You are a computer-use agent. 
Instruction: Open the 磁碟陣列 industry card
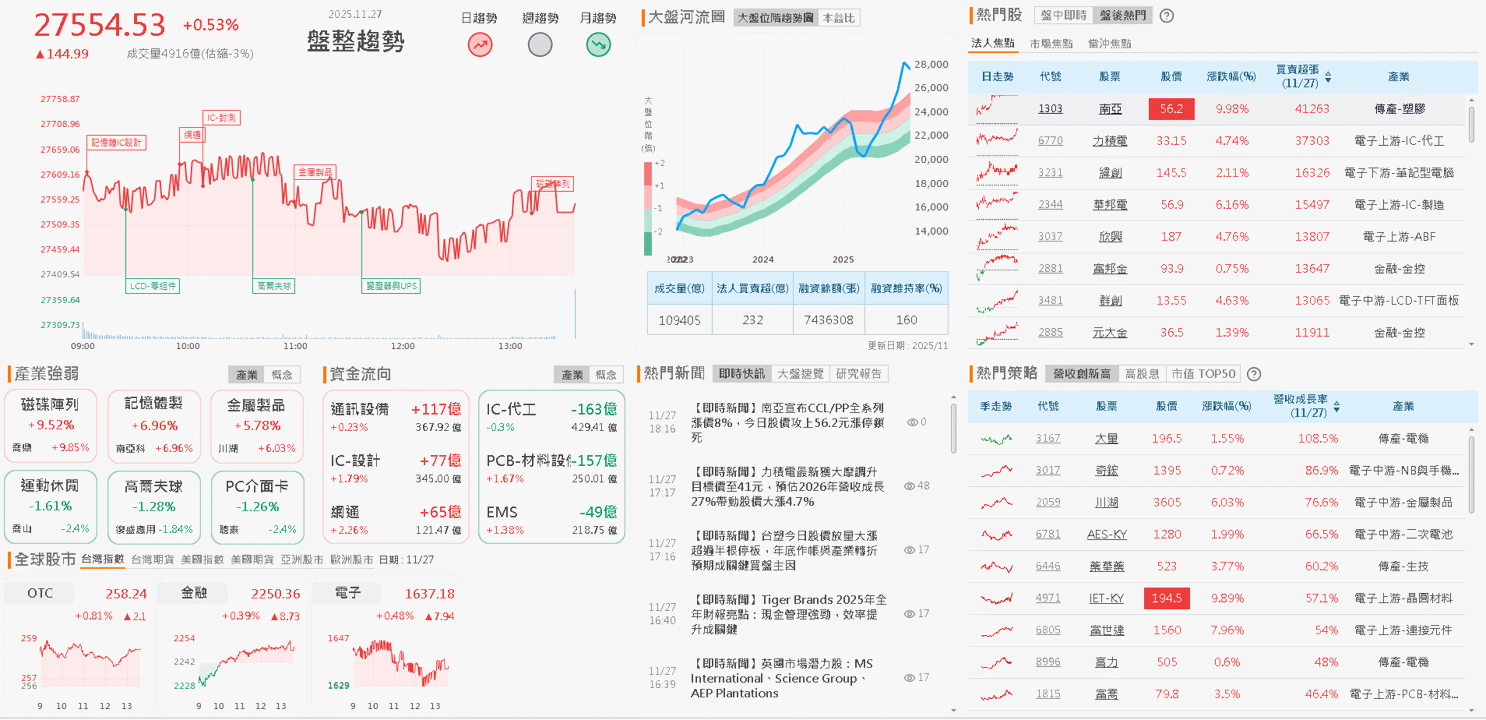pos(50,426)
